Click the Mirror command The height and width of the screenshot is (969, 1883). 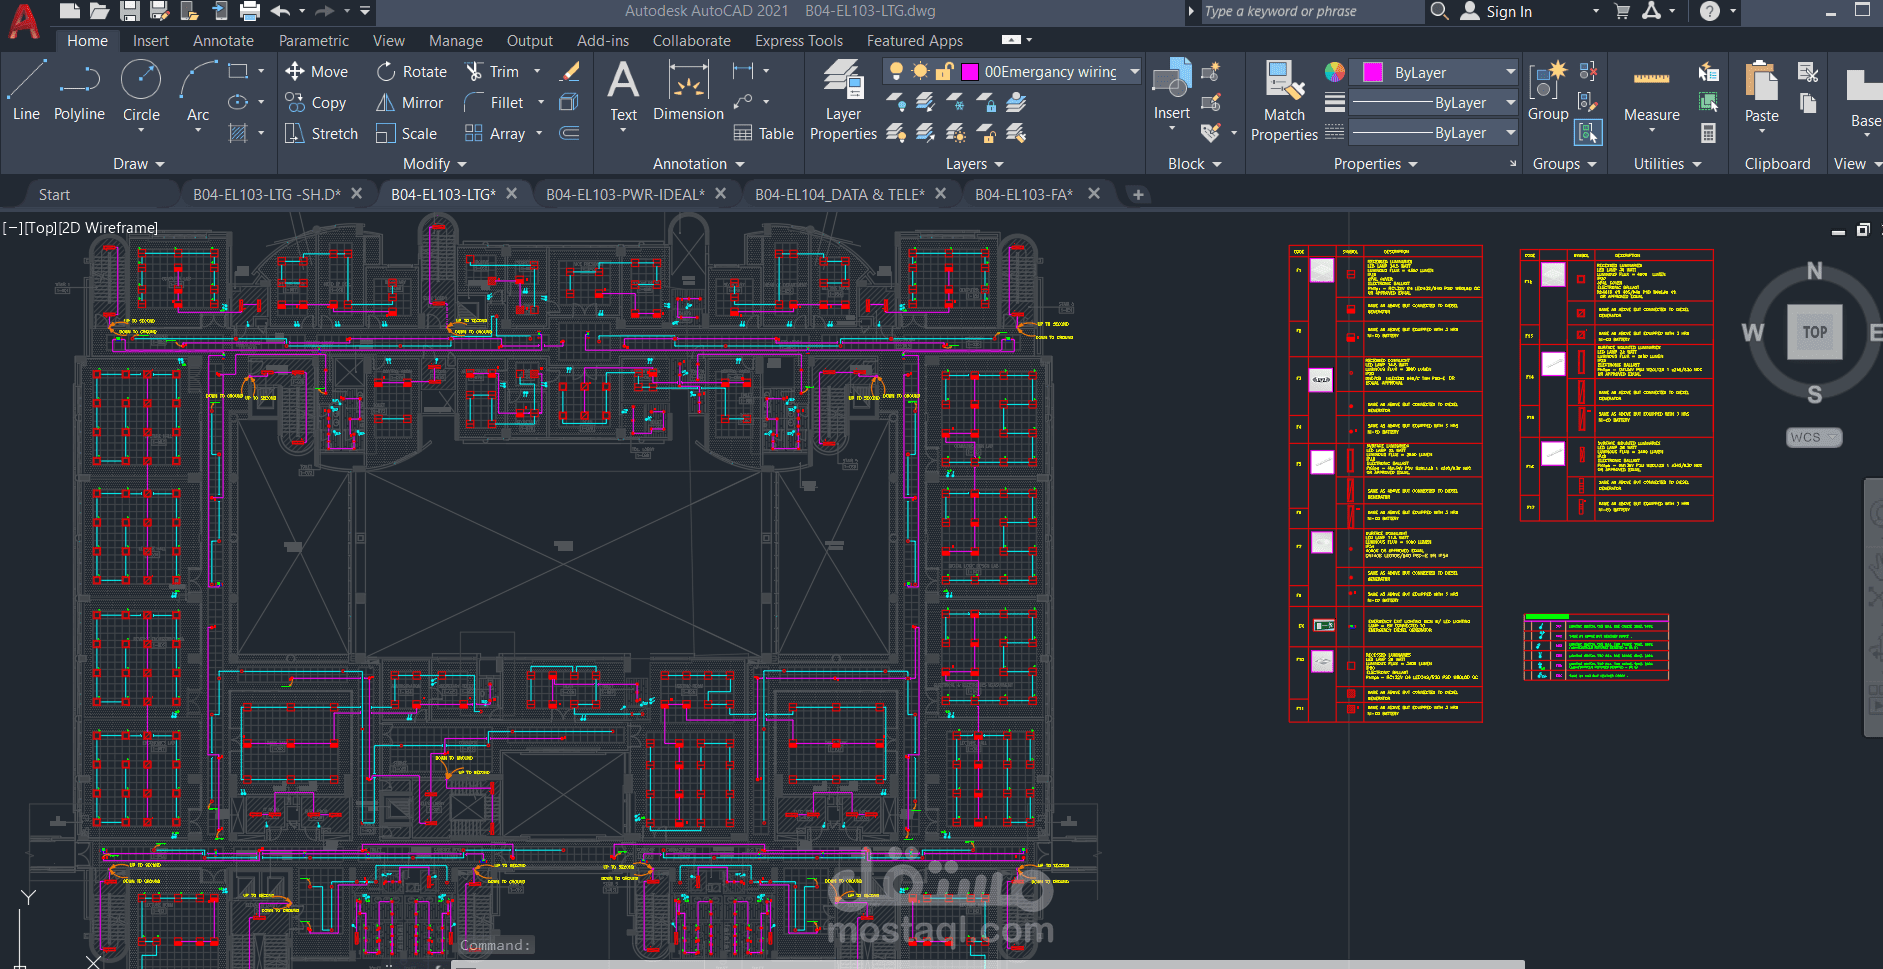tap(409, 103)
